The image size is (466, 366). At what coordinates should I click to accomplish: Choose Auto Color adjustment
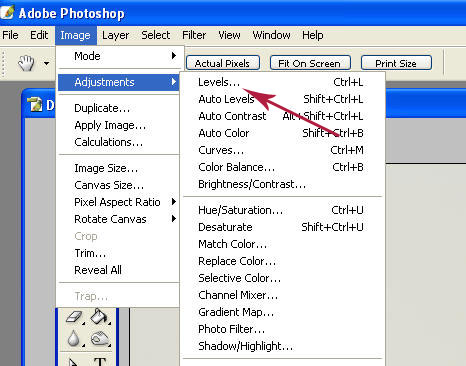pyautogui.click(x=282, y=133)
